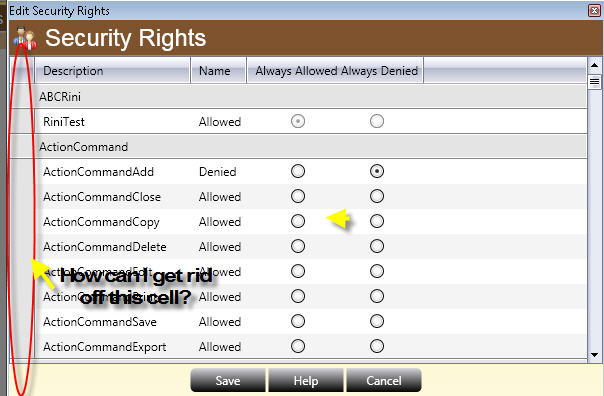This screenshot has height=396, width=604.
Task: Click the Allowed value for RiniTest
Action: [220, 122]
